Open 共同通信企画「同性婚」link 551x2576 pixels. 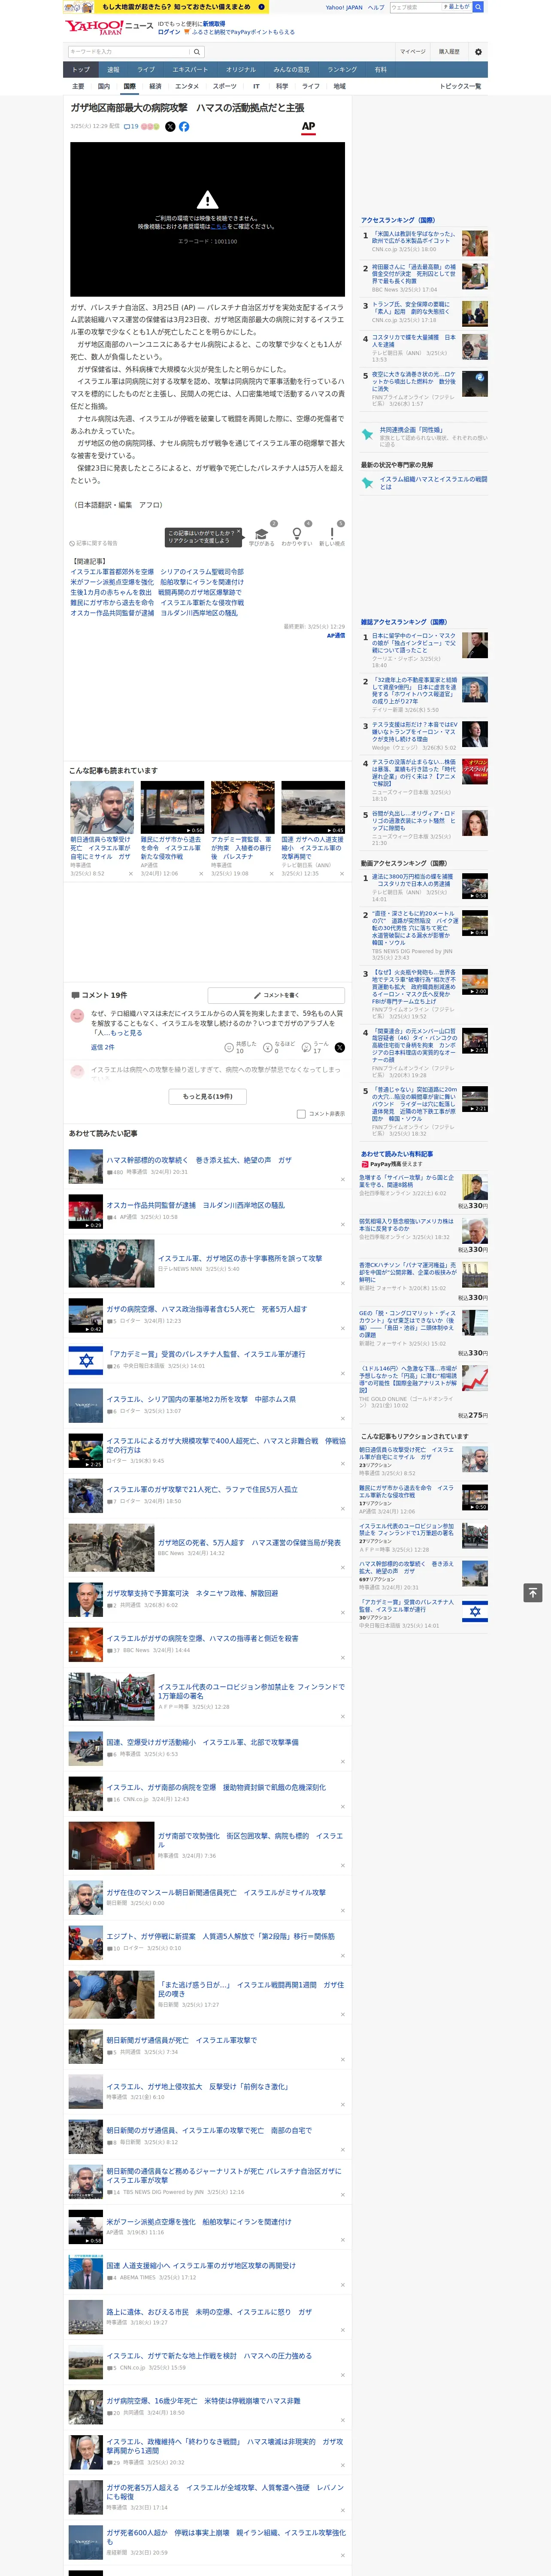411,430
